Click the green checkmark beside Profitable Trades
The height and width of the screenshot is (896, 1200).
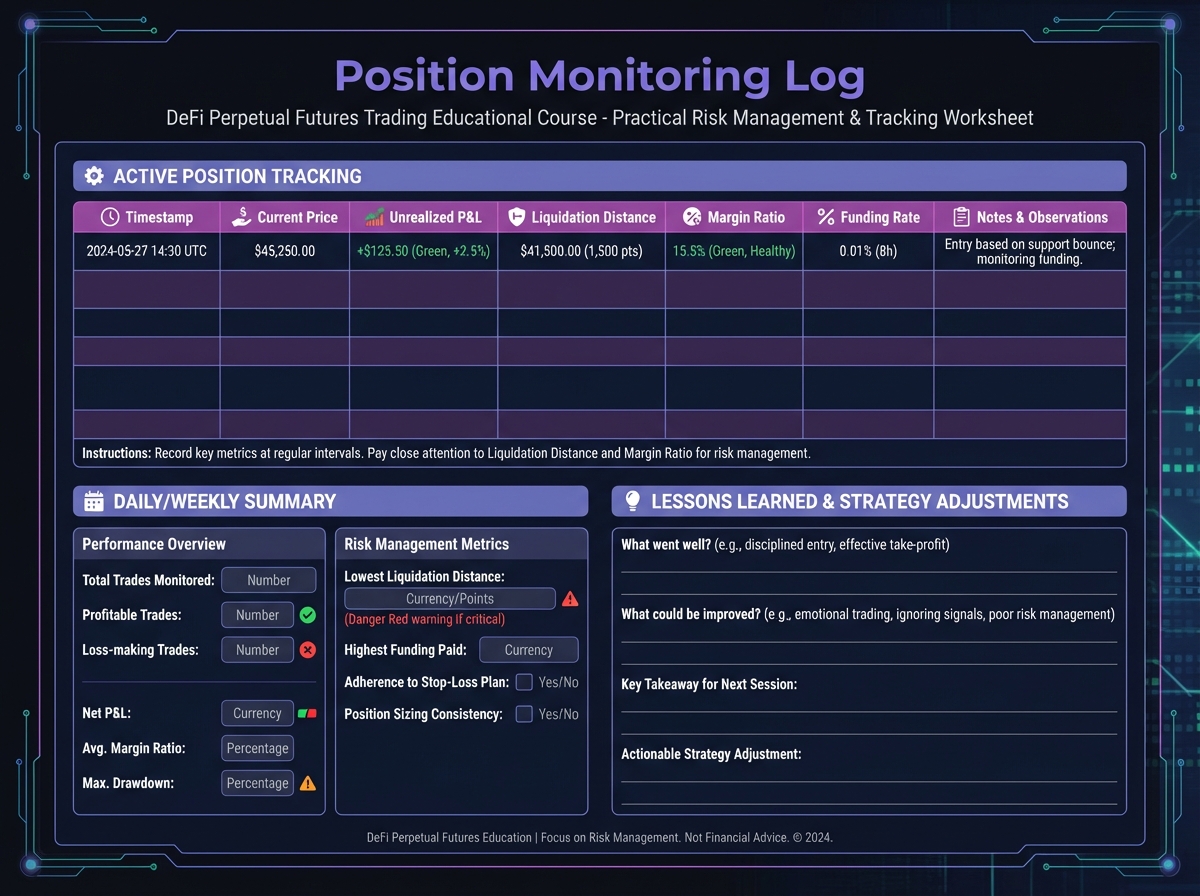[308, 615]
